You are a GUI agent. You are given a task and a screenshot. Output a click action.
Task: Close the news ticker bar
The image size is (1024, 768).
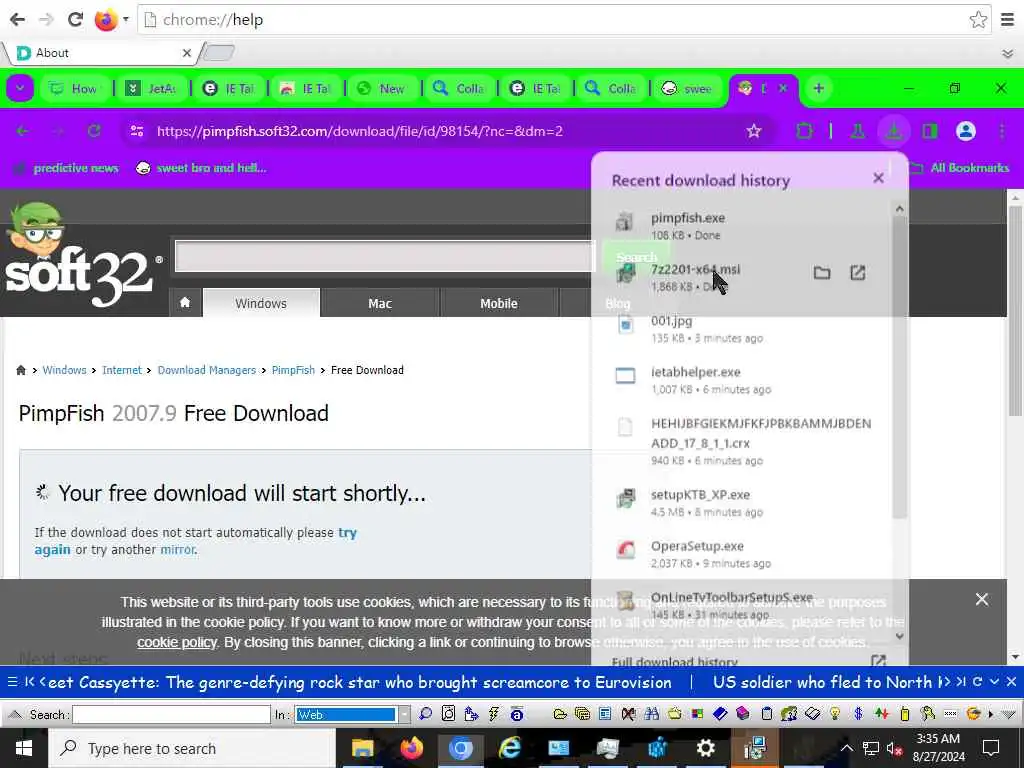tap(1011, 682)
